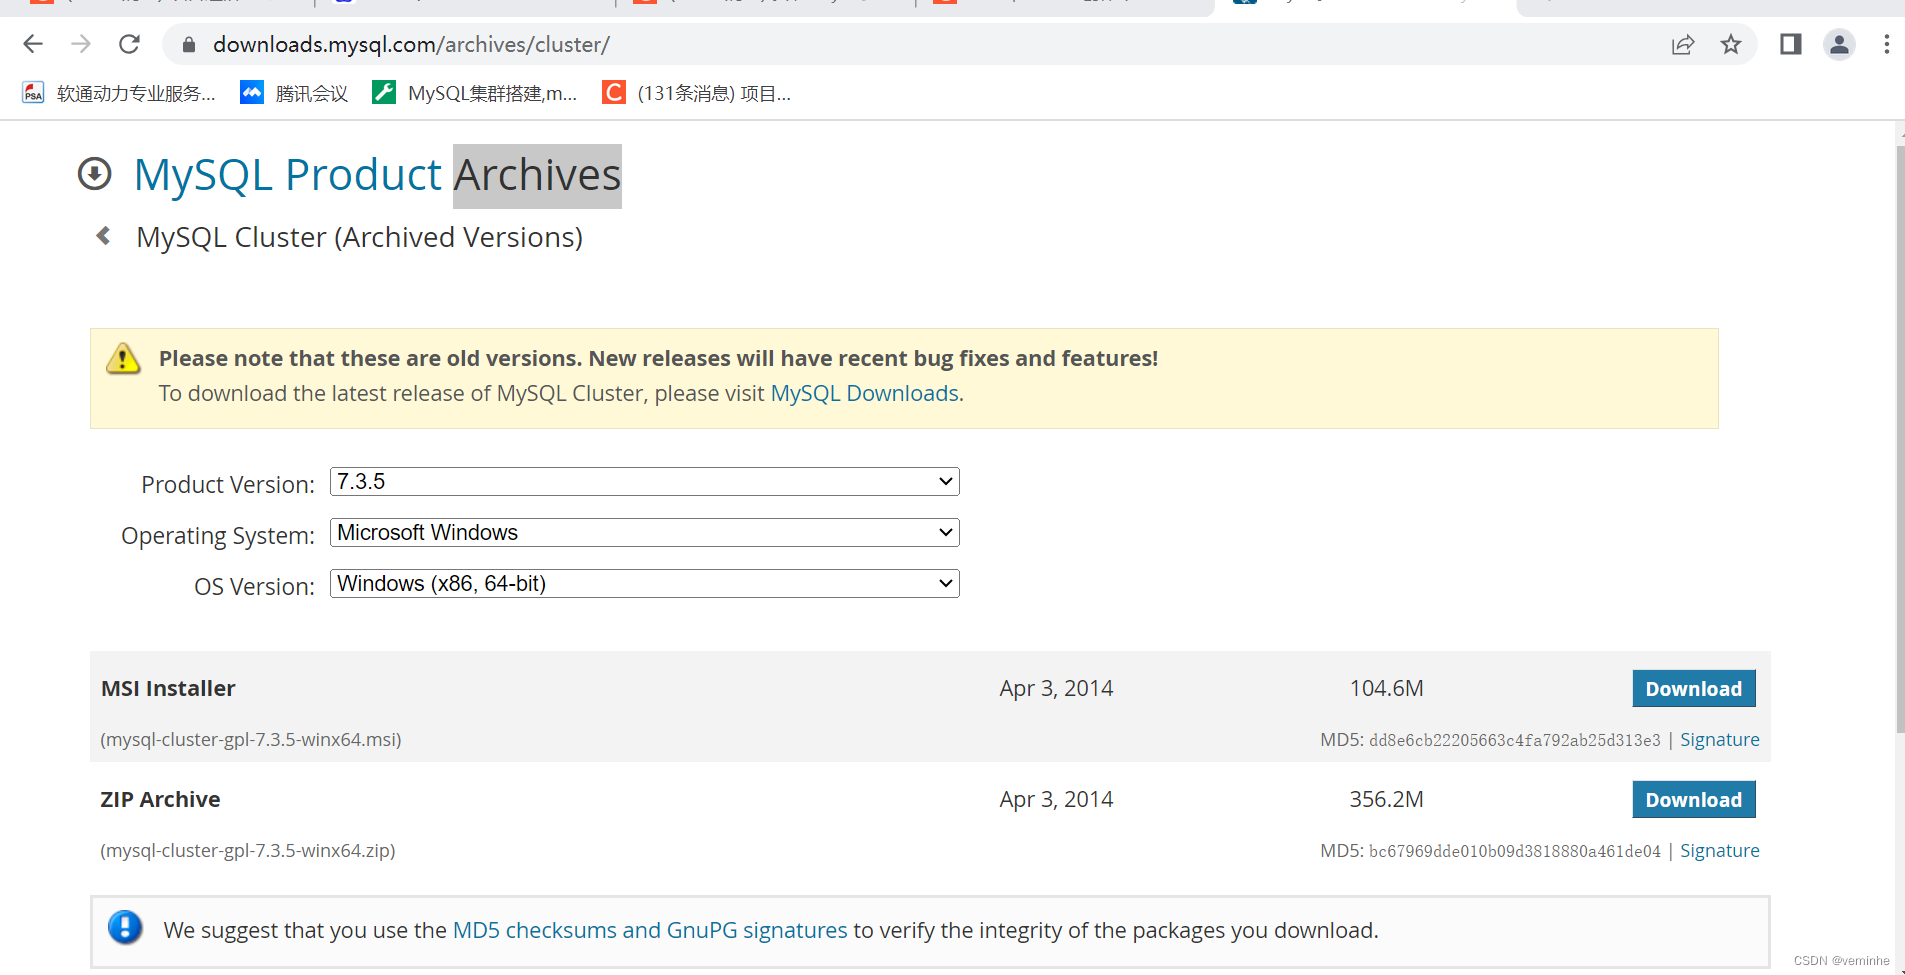Click the ZIP Archive MD5 hash text

click(x=1515, y=852)
